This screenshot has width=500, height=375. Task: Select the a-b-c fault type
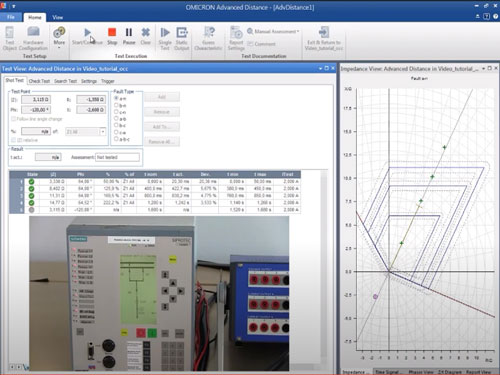point(116,139)
